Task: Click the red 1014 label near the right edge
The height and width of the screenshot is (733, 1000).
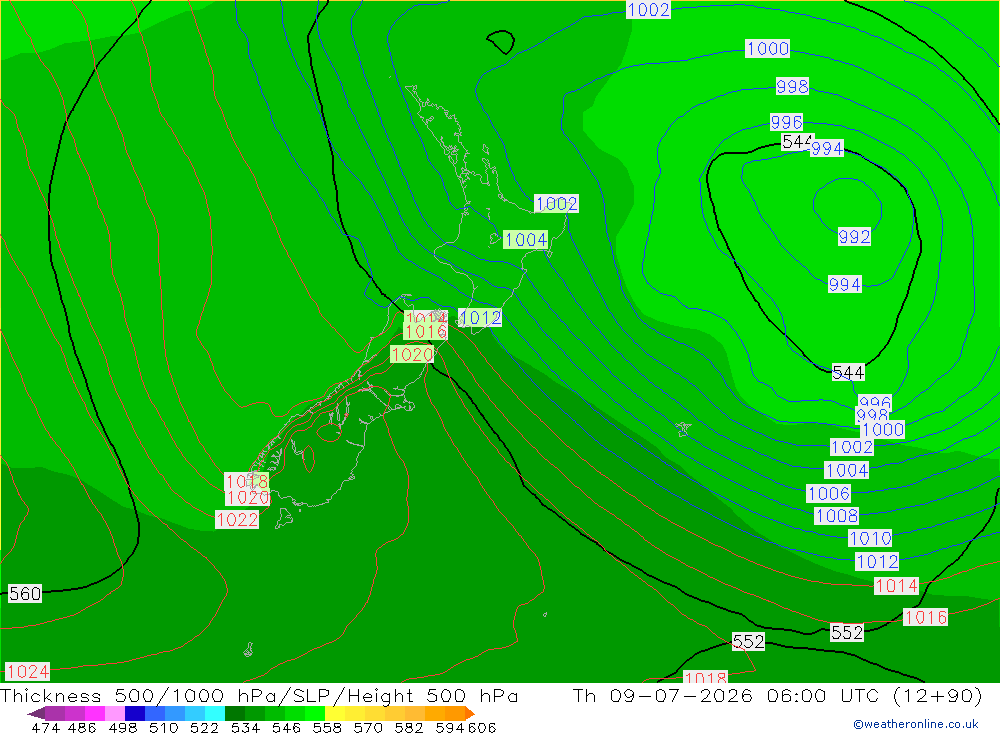Action: point(896,586)
